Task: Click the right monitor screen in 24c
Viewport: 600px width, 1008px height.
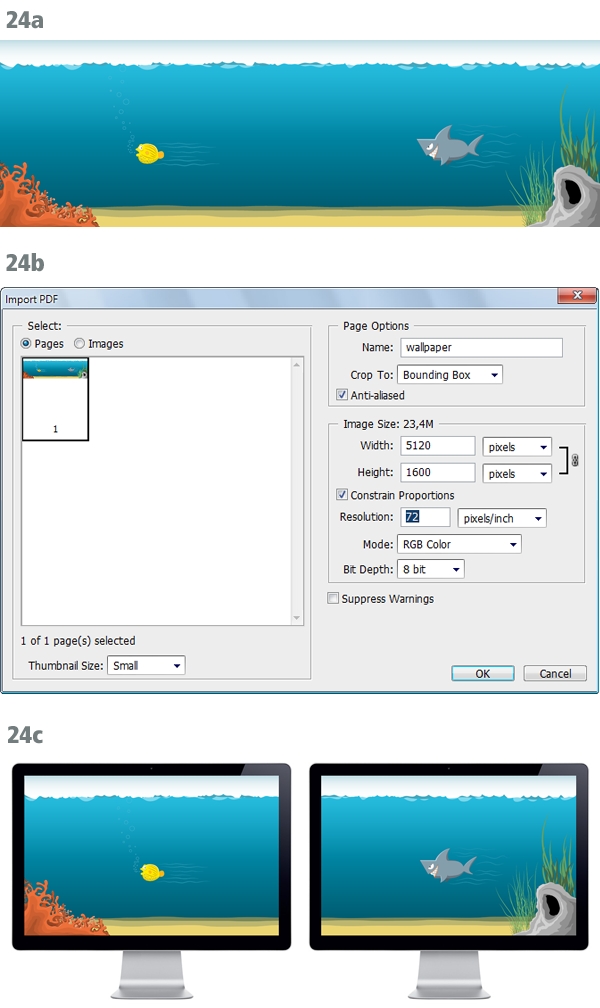Action: [448, 856]
